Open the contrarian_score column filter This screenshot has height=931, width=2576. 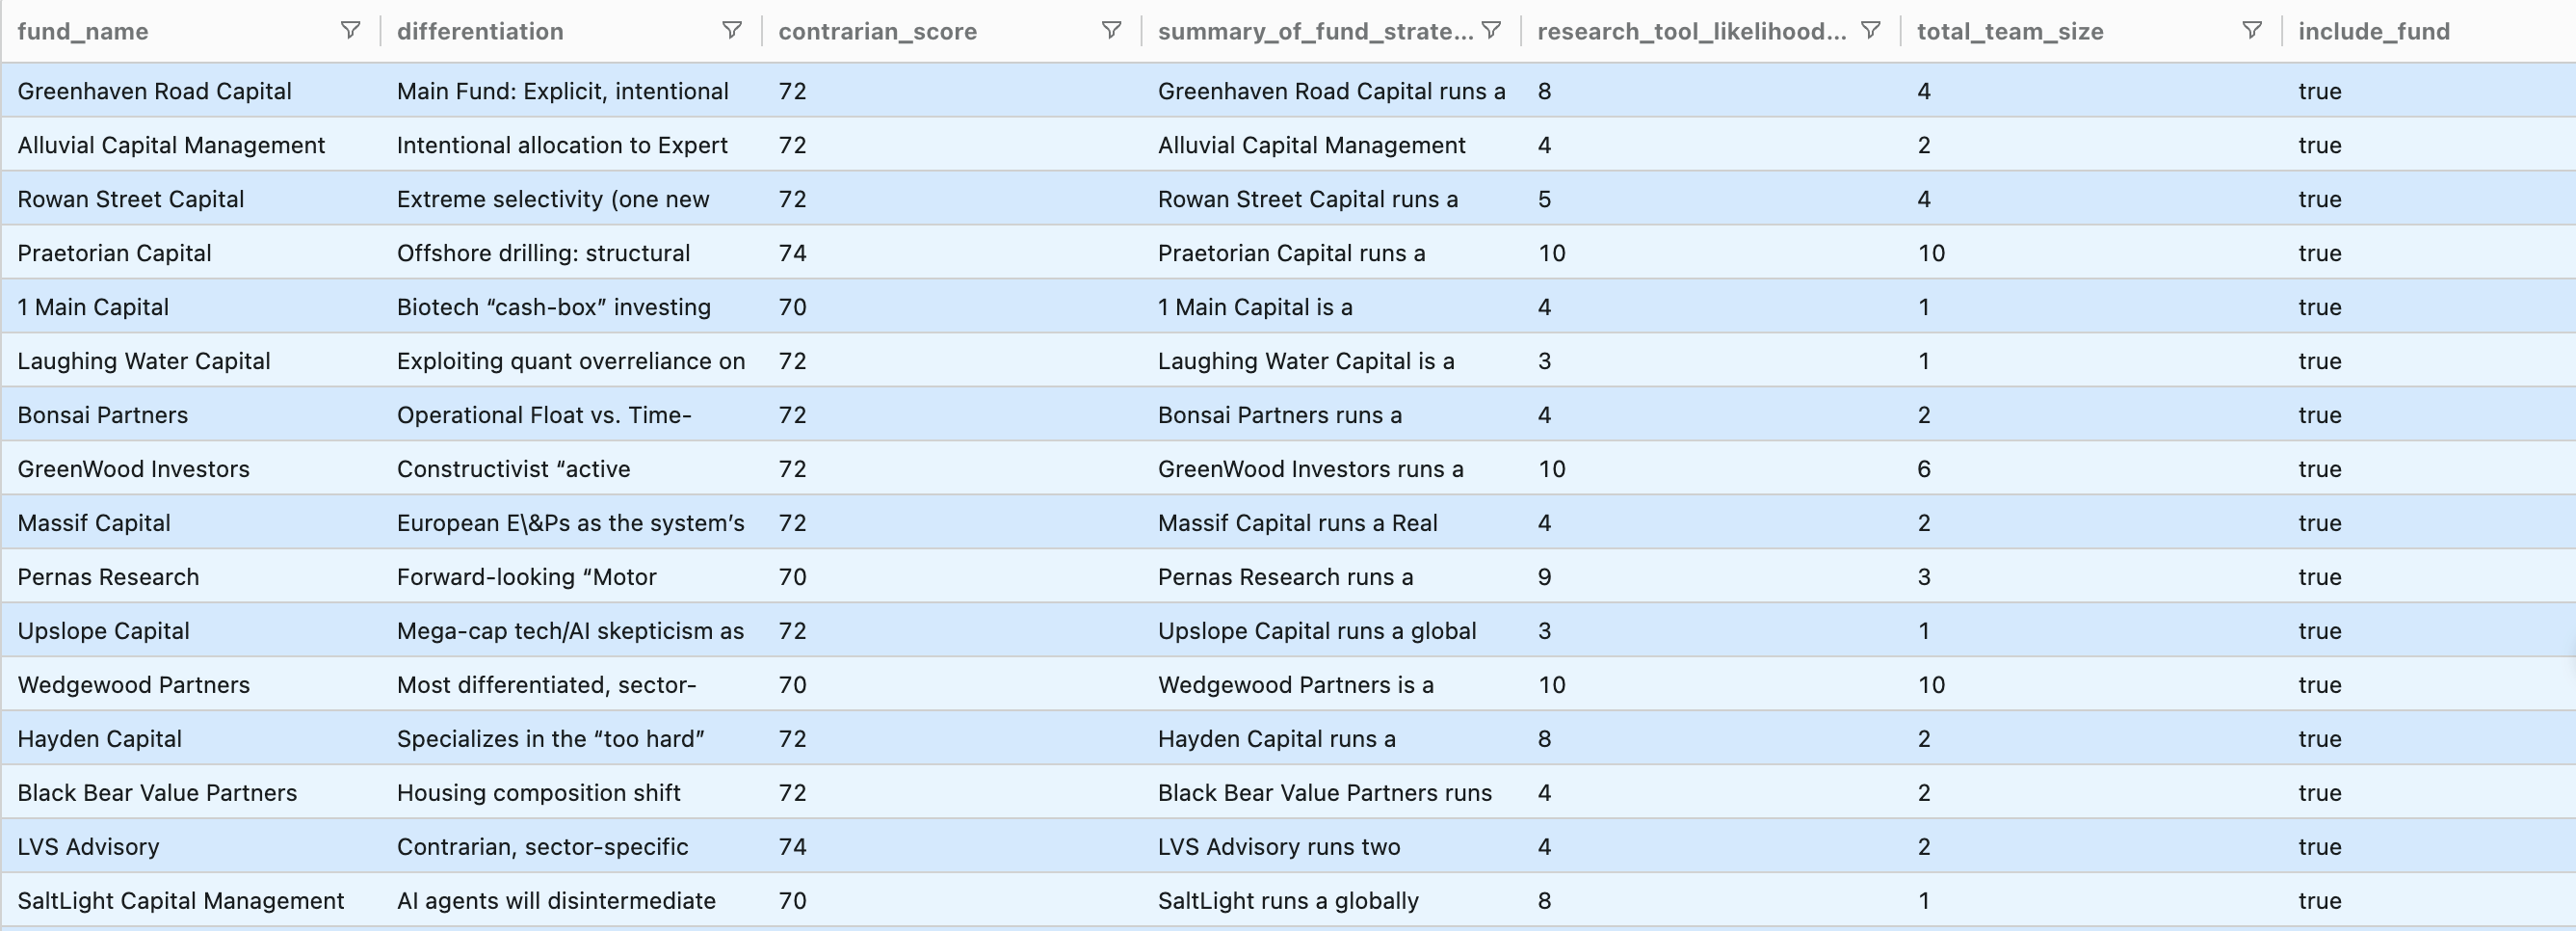pos(1111,30)
